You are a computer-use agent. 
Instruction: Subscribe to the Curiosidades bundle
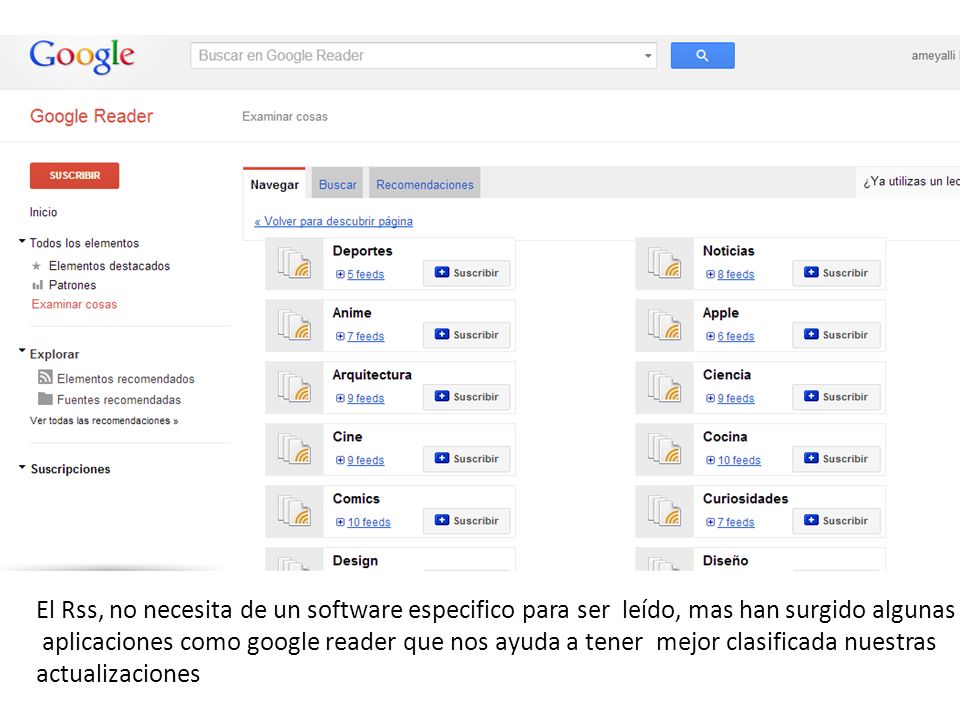836,520
